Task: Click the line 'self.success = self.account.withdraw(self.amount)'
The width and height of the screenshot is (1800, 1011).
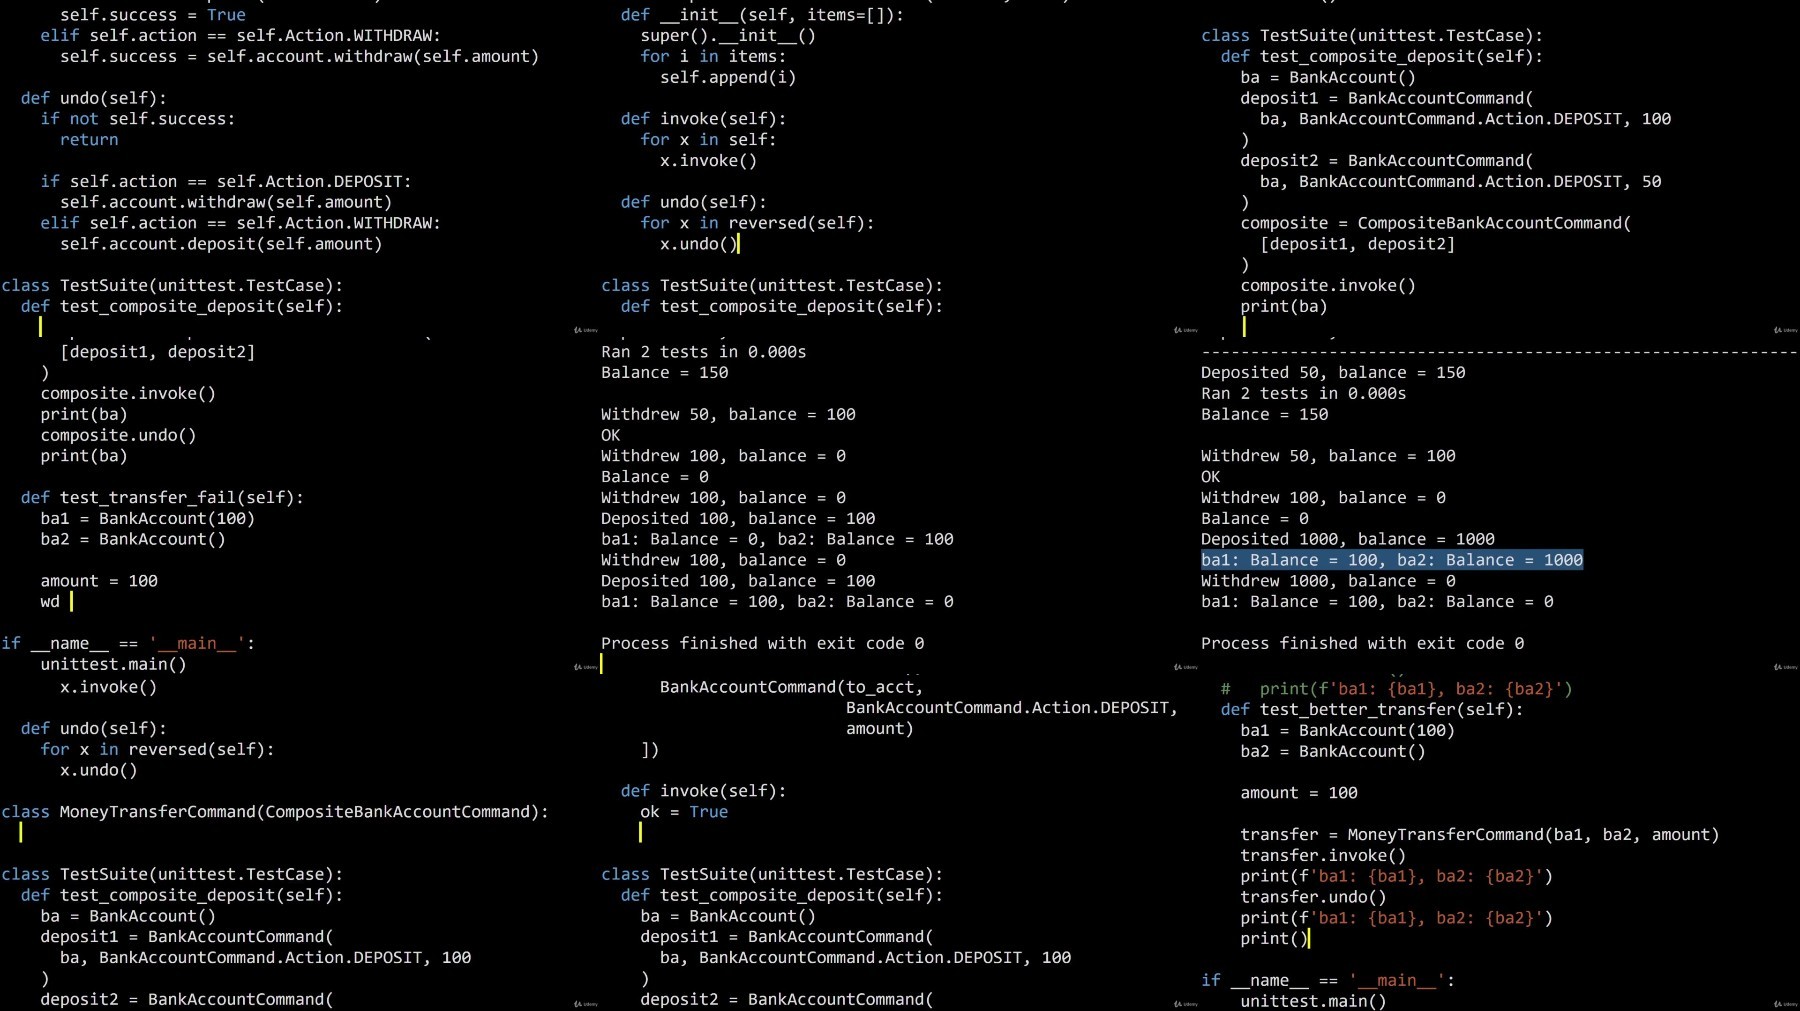Action: point(299,57)
